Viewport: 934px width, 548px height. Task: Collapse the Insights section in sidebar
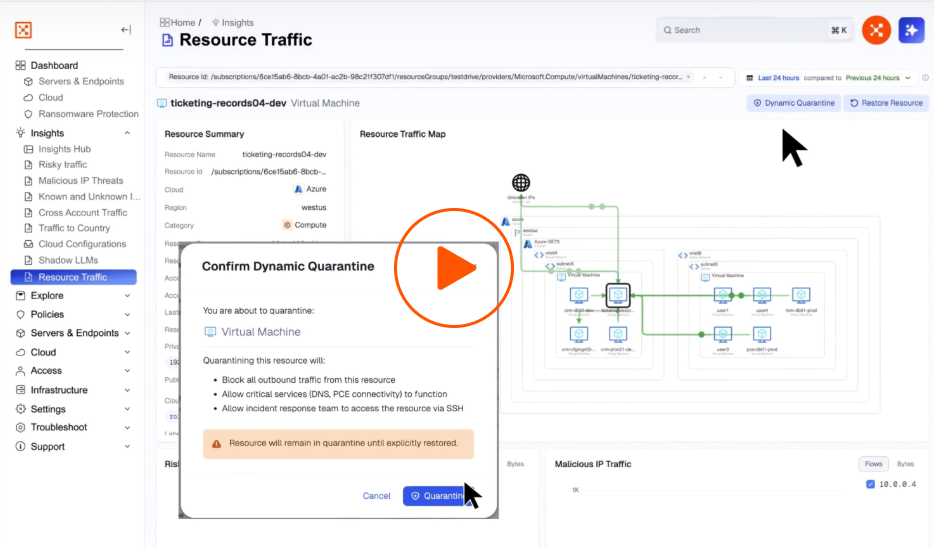[x=127, y=133]
